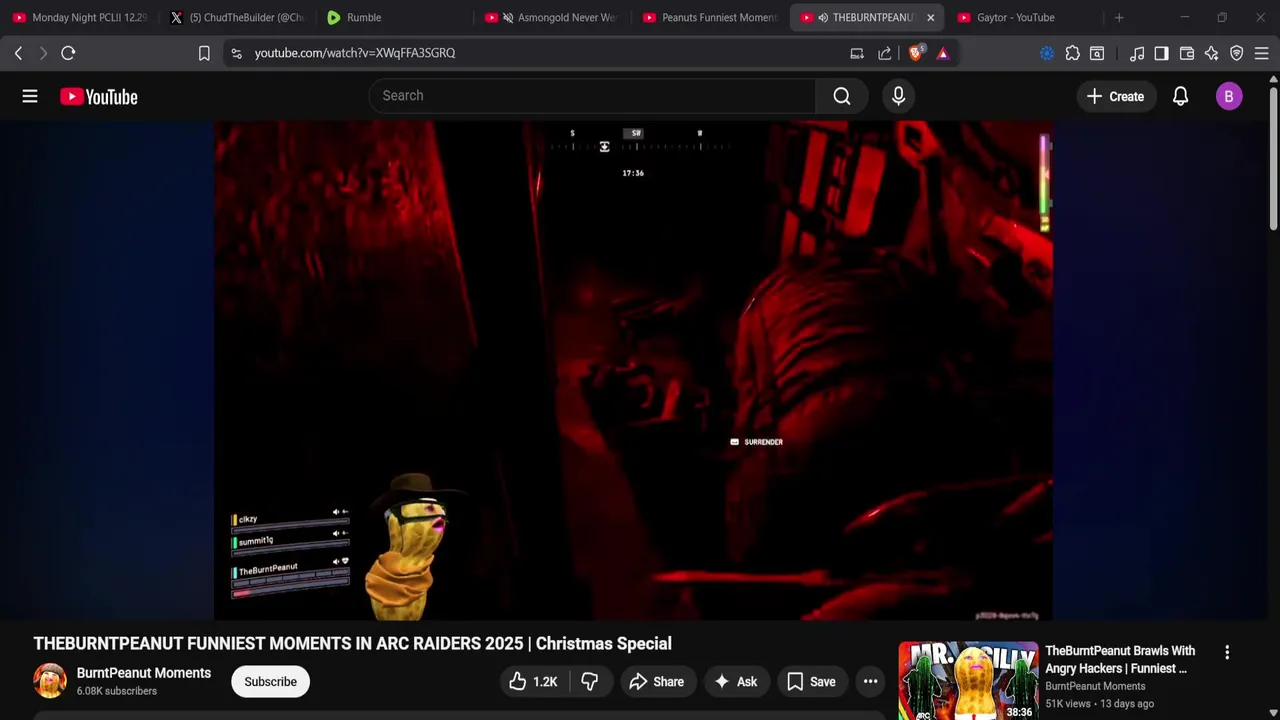Subscribe to BurntPeanut Moments
The height and width of the screenshot is (720, 1280).
(x=270, y=682)
